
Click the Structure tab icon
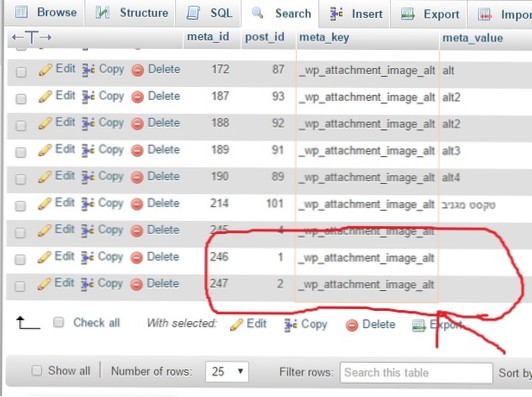click(102, 13)
